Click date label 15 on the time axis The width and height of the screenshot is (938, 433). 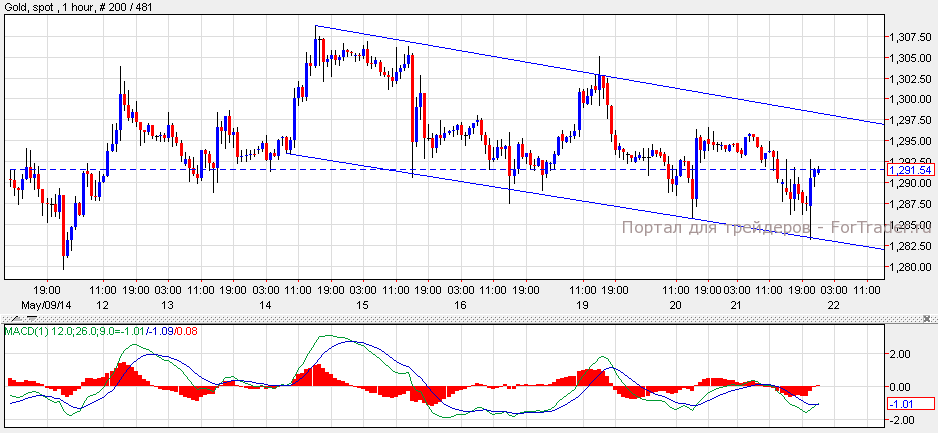pos(362,303)
